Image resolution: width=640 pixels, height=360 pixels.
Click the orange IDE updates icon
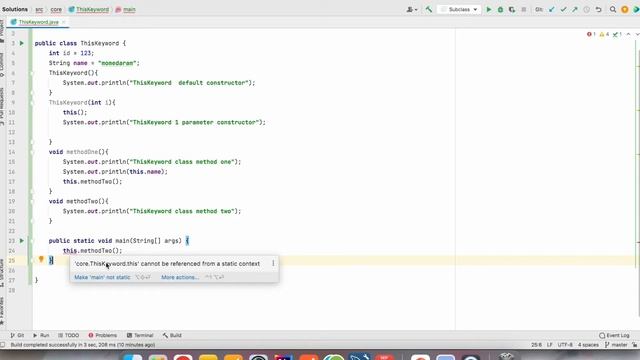624,9
